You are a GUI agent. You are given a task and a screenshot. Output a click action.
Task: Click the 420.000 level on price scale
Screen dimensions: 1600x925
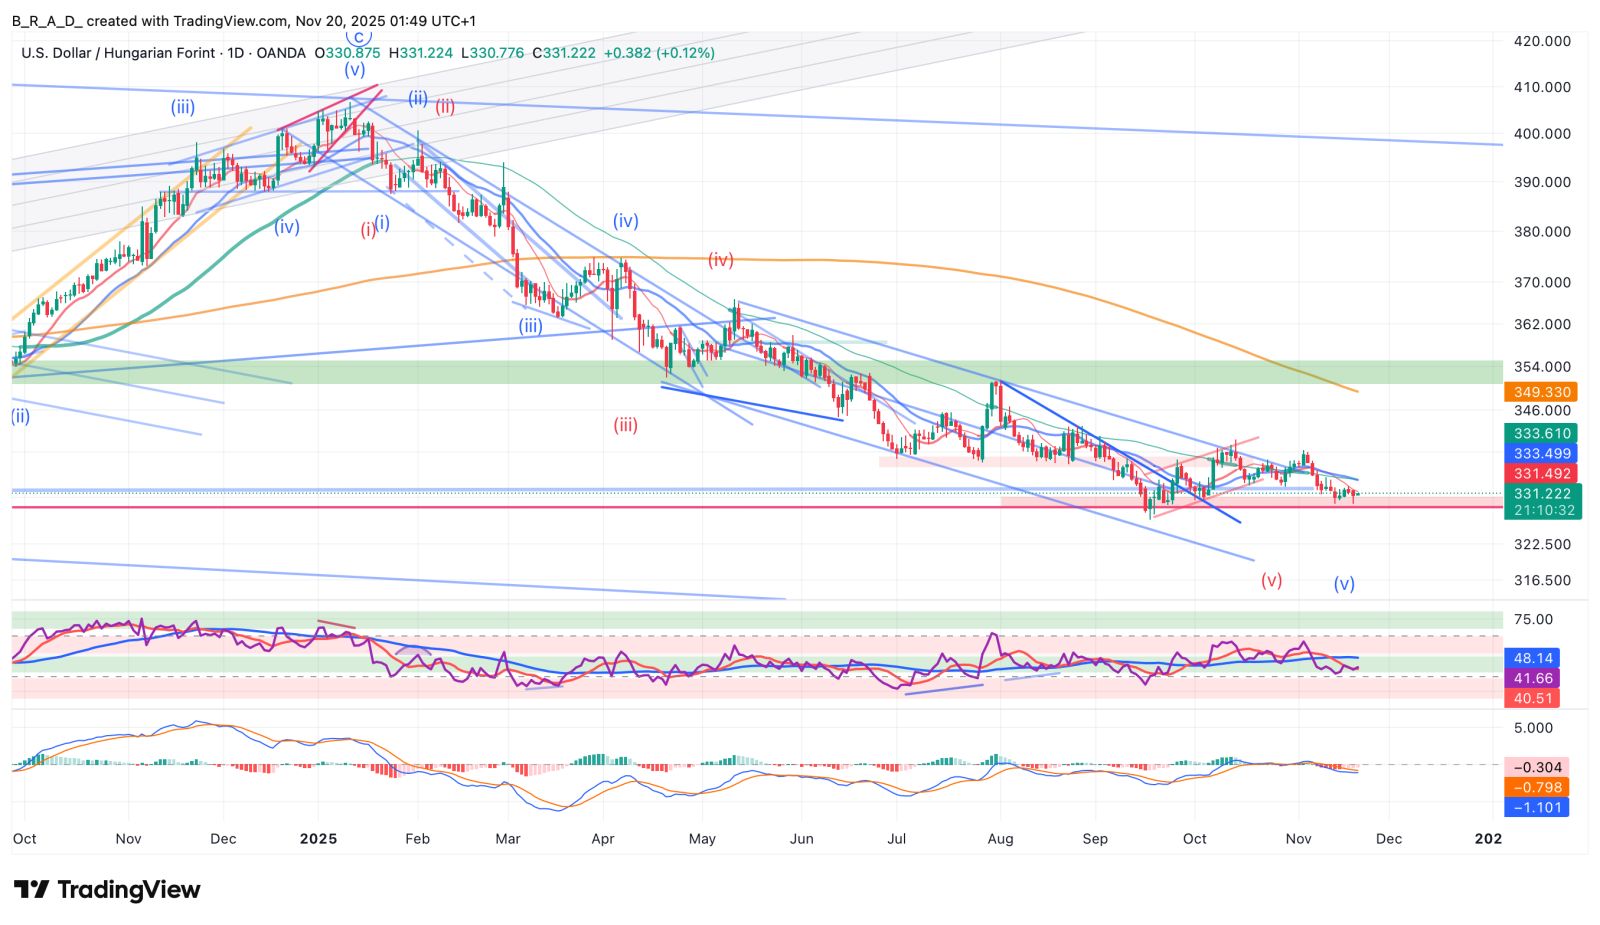tap(1542, 41)
